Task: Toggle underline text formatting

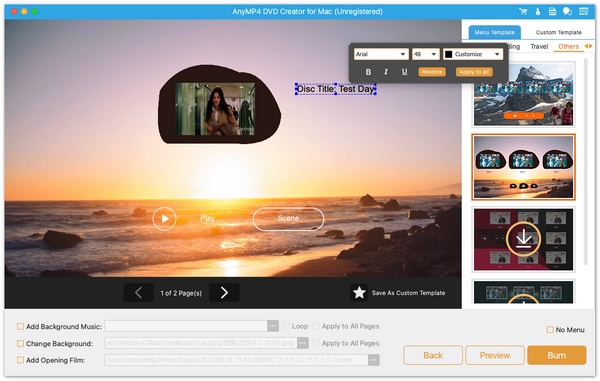Action: click(404, 72)
